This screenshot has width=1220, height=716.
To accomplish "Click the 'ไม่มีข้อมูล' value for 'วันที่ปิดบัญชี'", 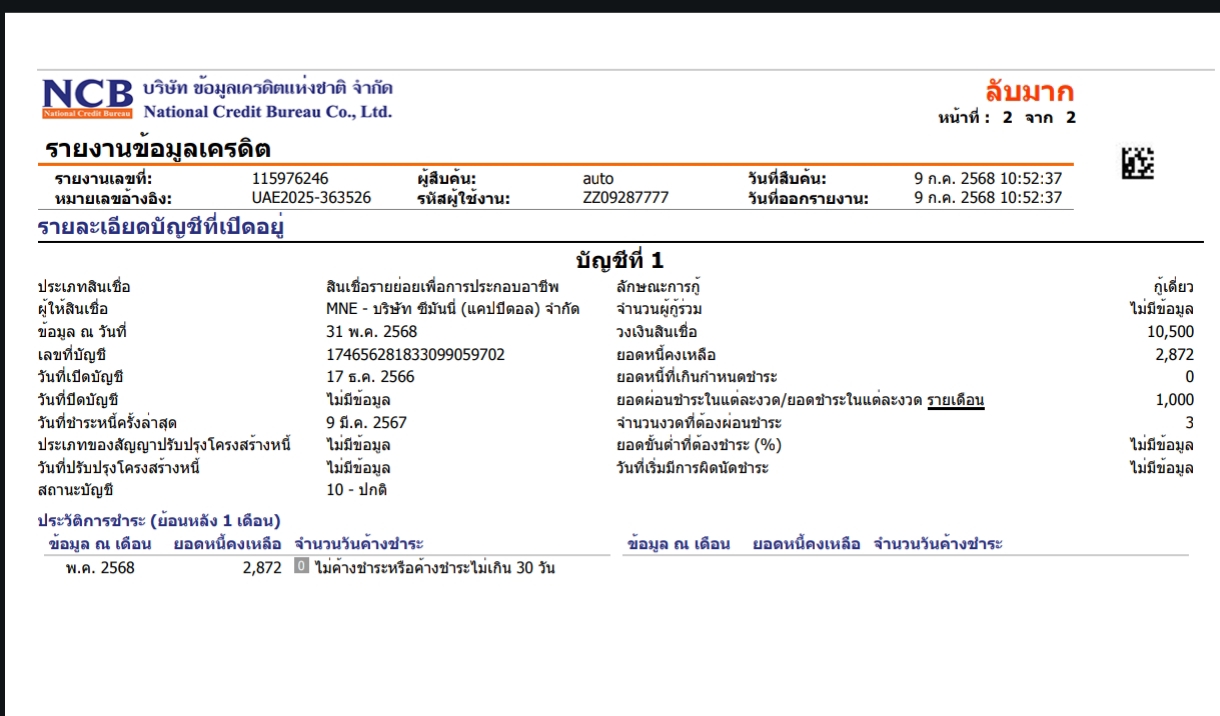I will (x=358, y=400).
